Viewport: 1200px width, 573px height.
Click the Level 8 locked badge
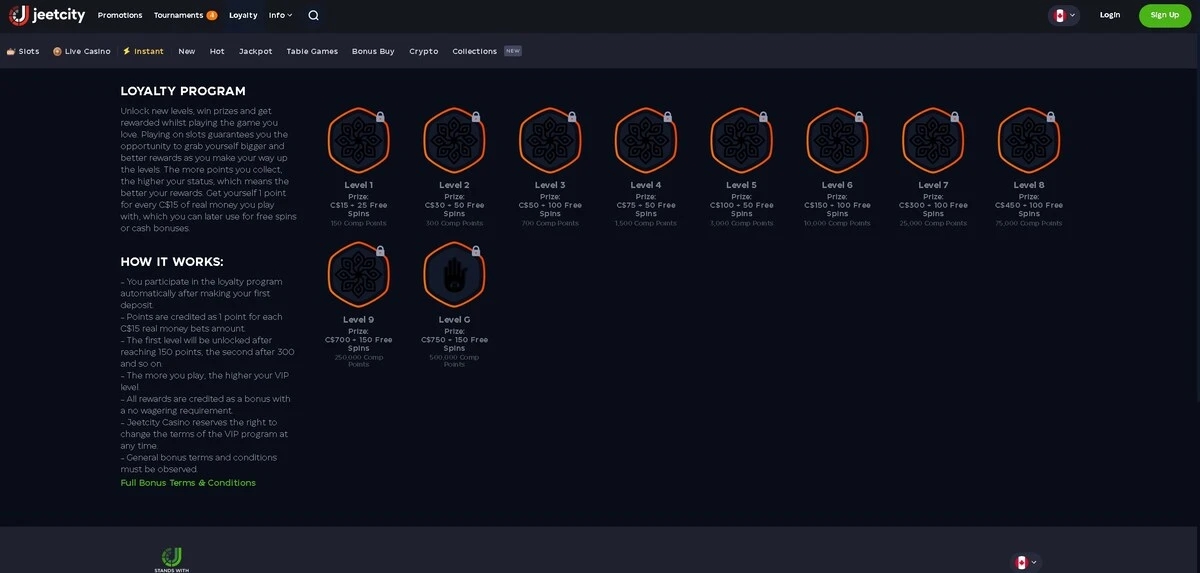(x=1029, y=141)
